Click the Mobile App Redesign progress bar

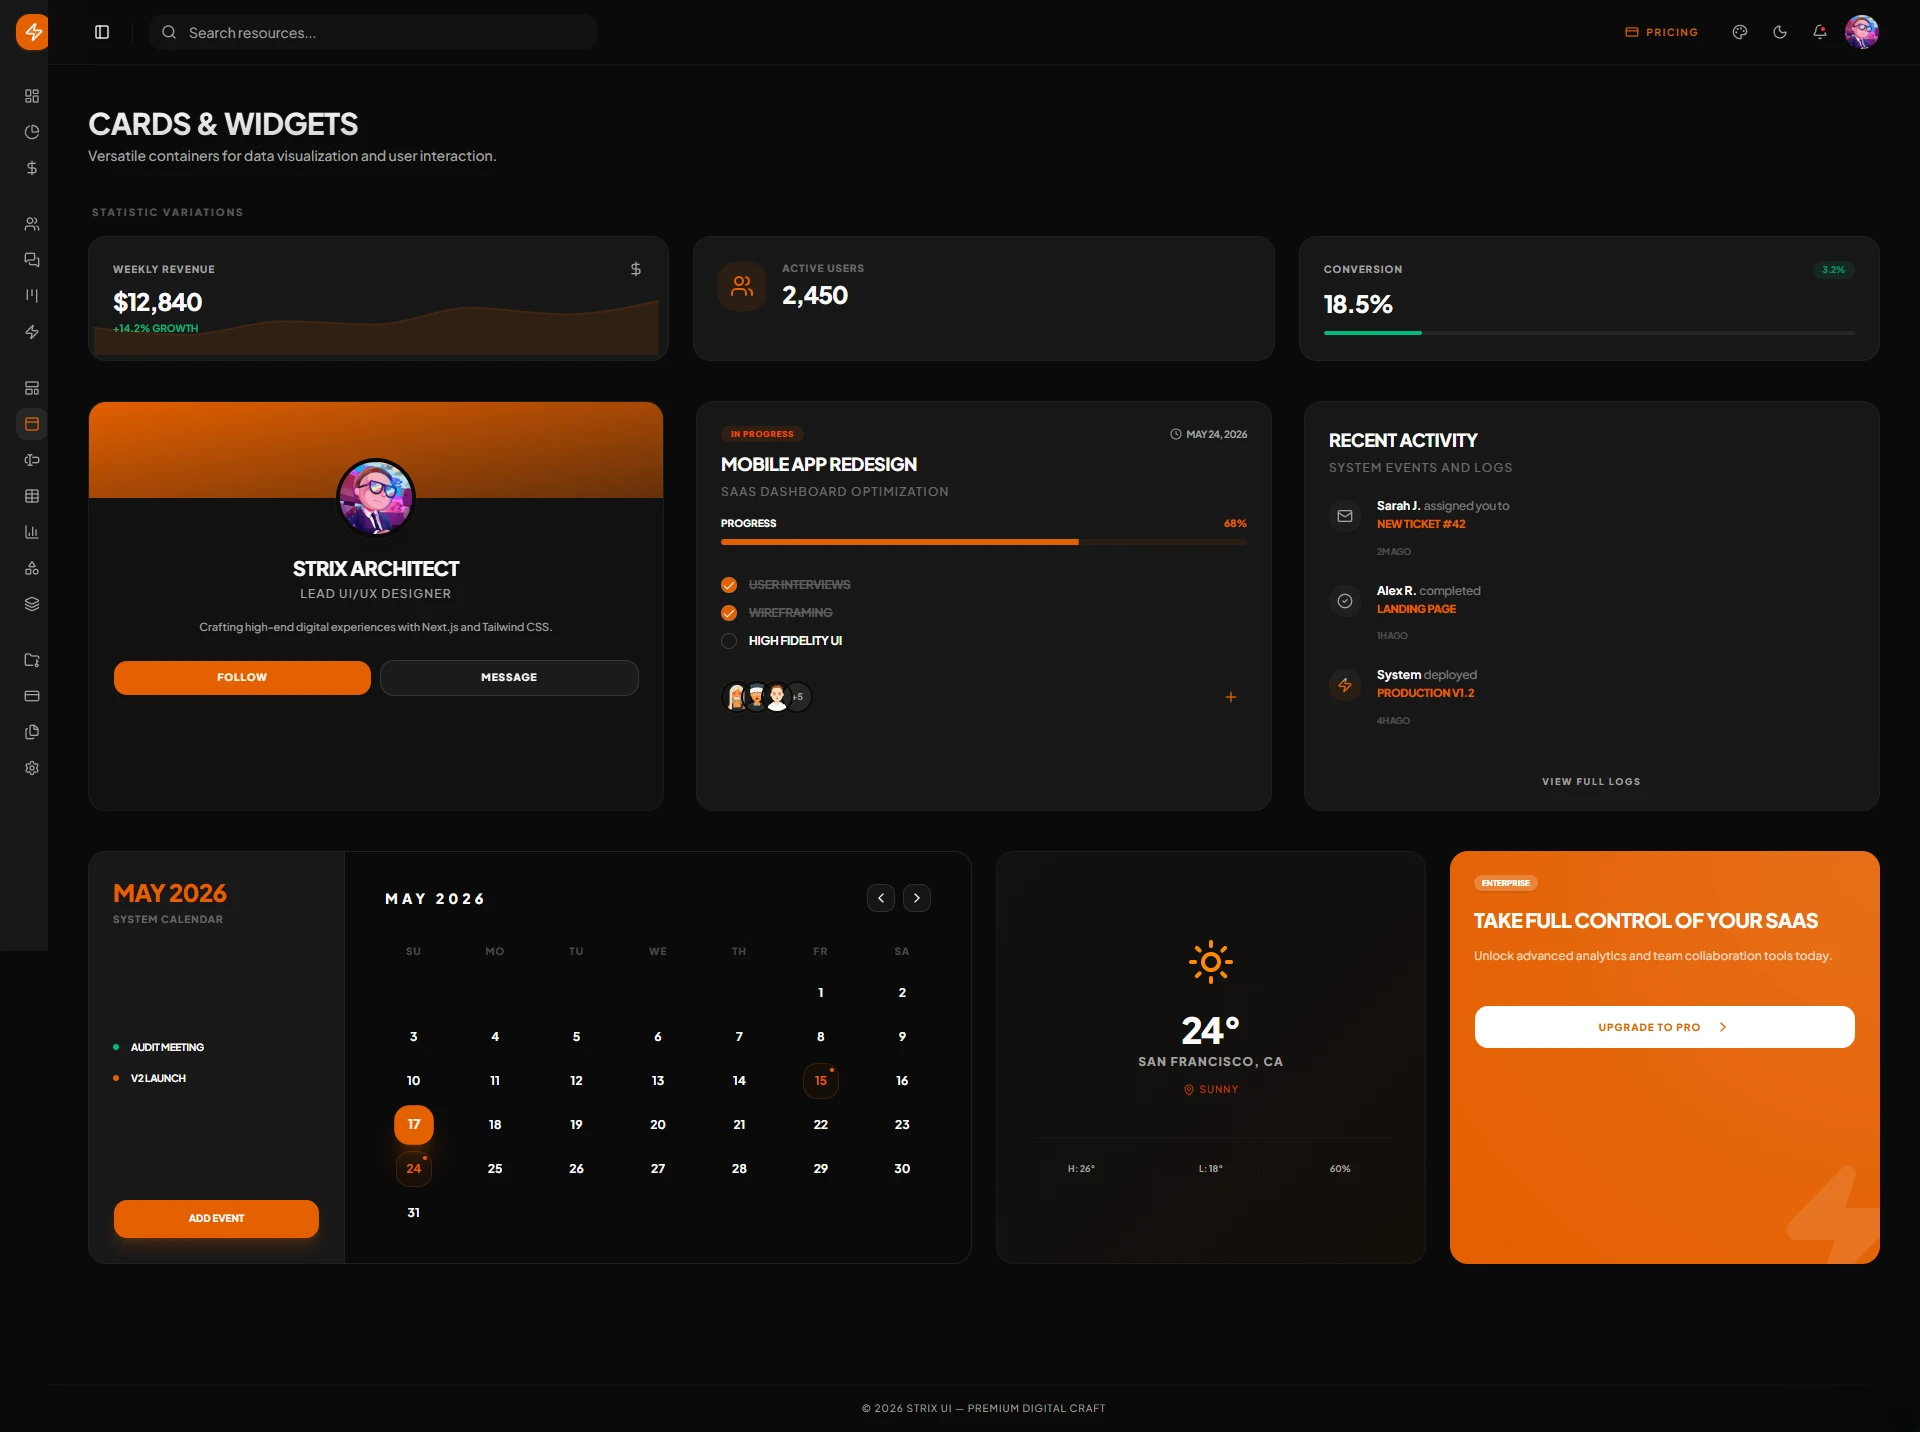(983, 542)
